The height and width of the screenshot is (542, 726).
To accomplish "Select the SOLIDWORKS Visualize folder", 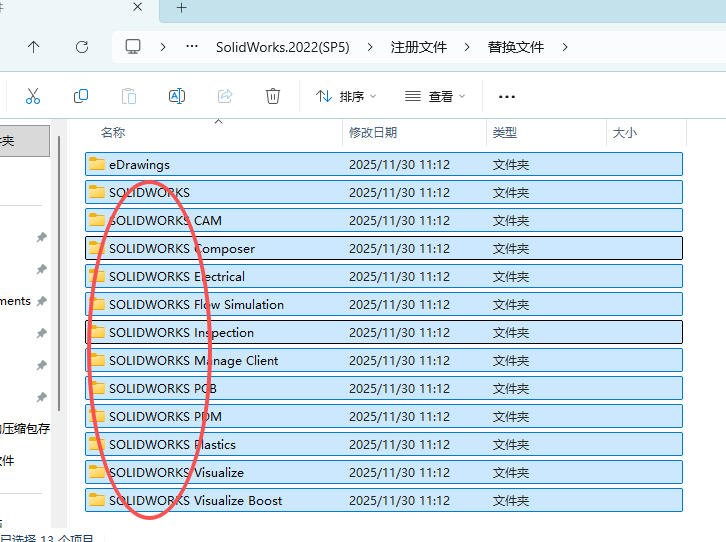I will [x=384, y=472].
